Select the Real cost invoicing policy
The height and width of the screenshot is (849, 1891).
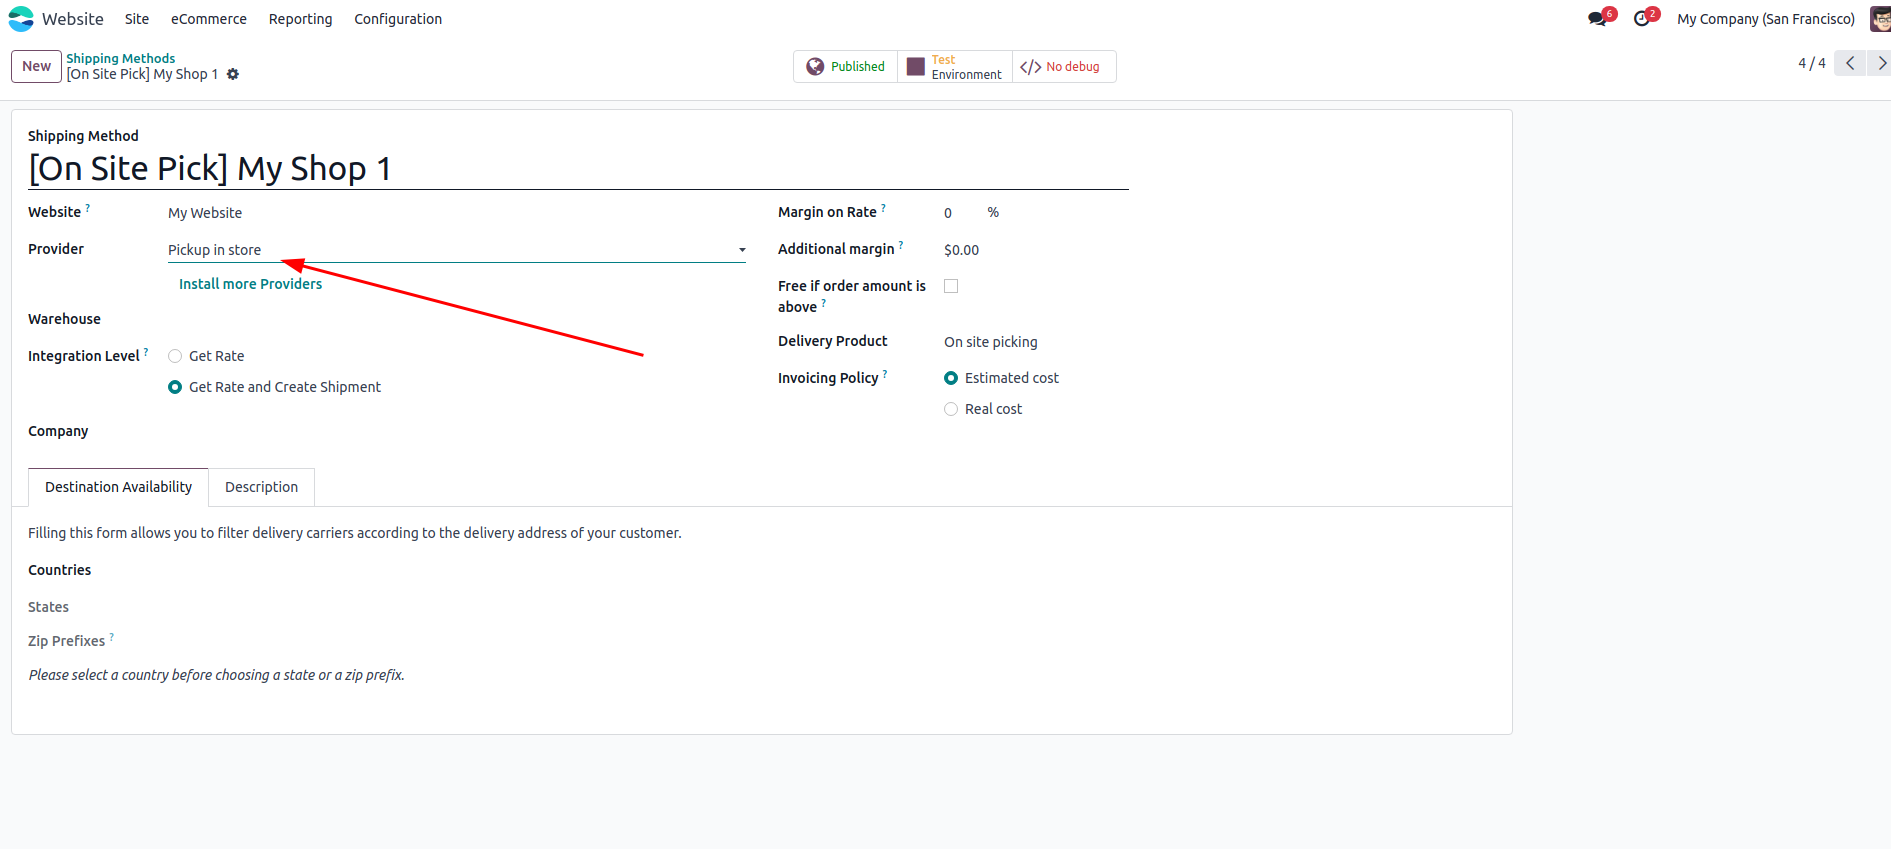point(951,409)
